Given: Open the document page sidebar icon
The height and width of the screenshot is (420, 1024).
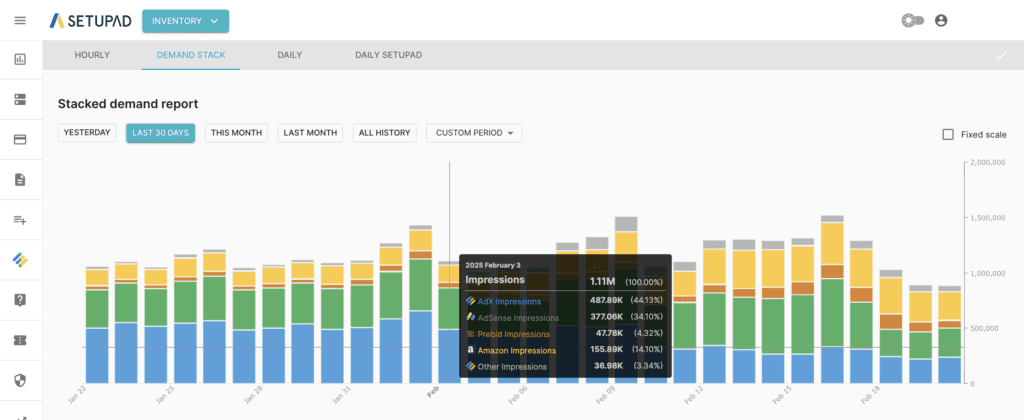Looking at the screenshot, I should point(20,179).
